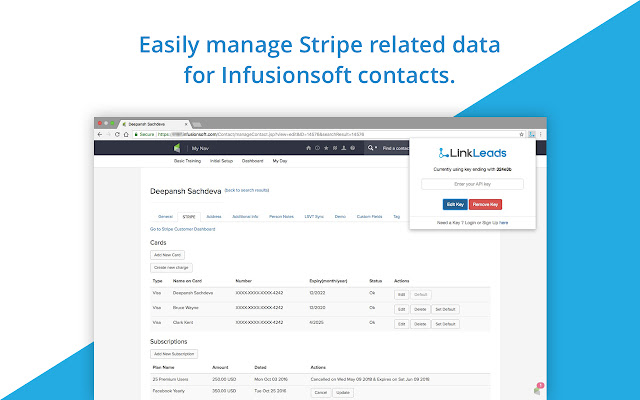Click the Remove Key button
This screenshot has height=400, width=640.
[485, 204]
